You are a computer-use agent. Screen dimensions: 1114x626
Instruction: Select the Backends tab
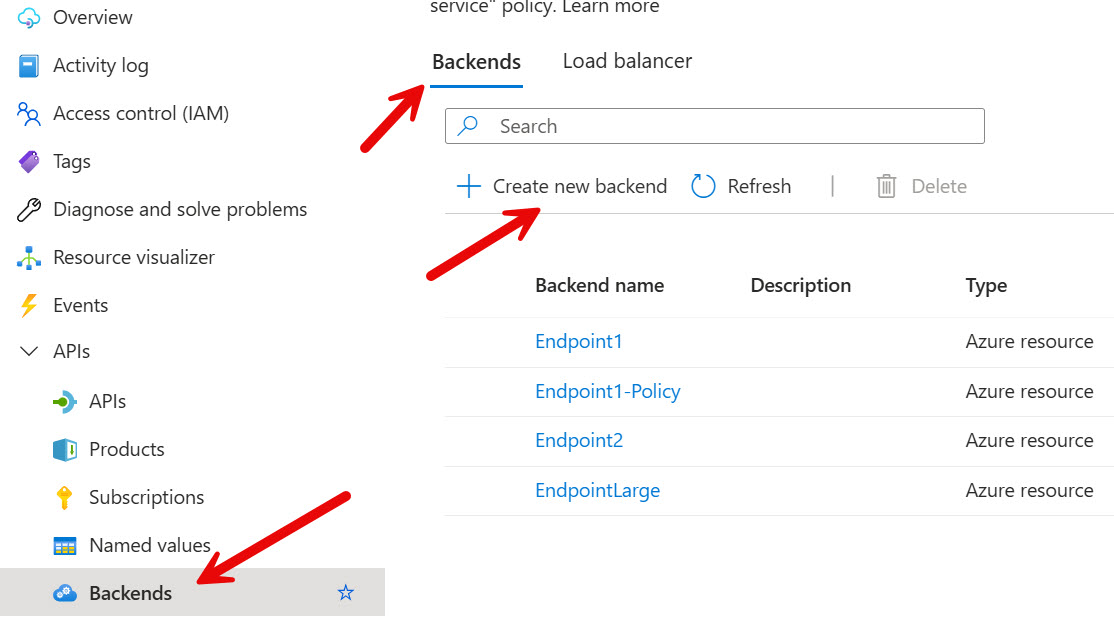pyautogui.click(x=476, y=62)
